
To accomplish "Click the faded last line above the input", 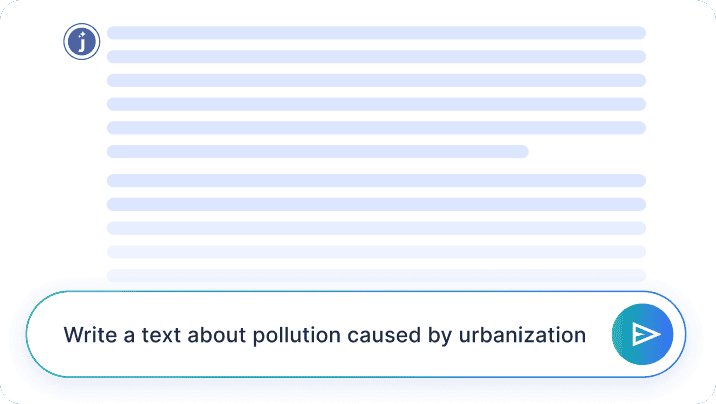I will [376, 274].
